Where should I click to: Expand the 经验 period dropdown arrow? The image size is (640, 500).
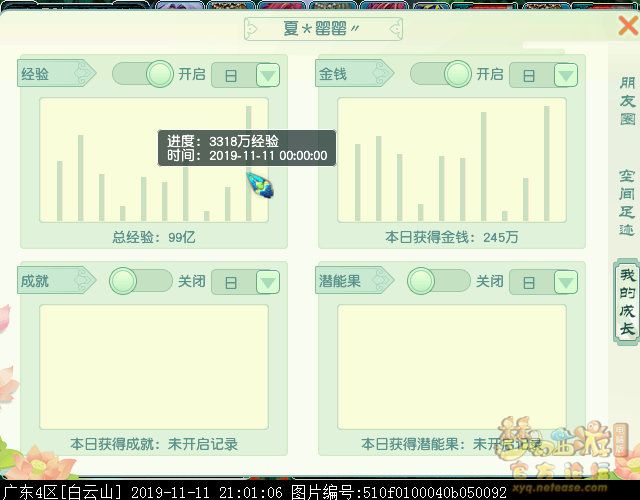(x=267, y=75)
